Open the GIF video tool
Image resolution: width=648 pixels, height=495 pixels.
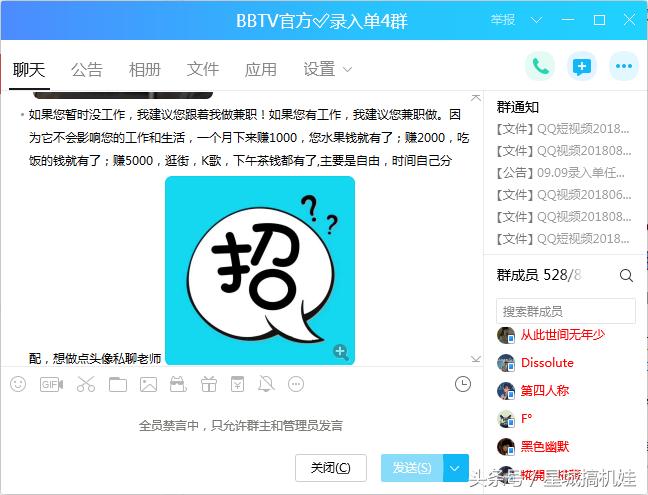click(51, 385)
